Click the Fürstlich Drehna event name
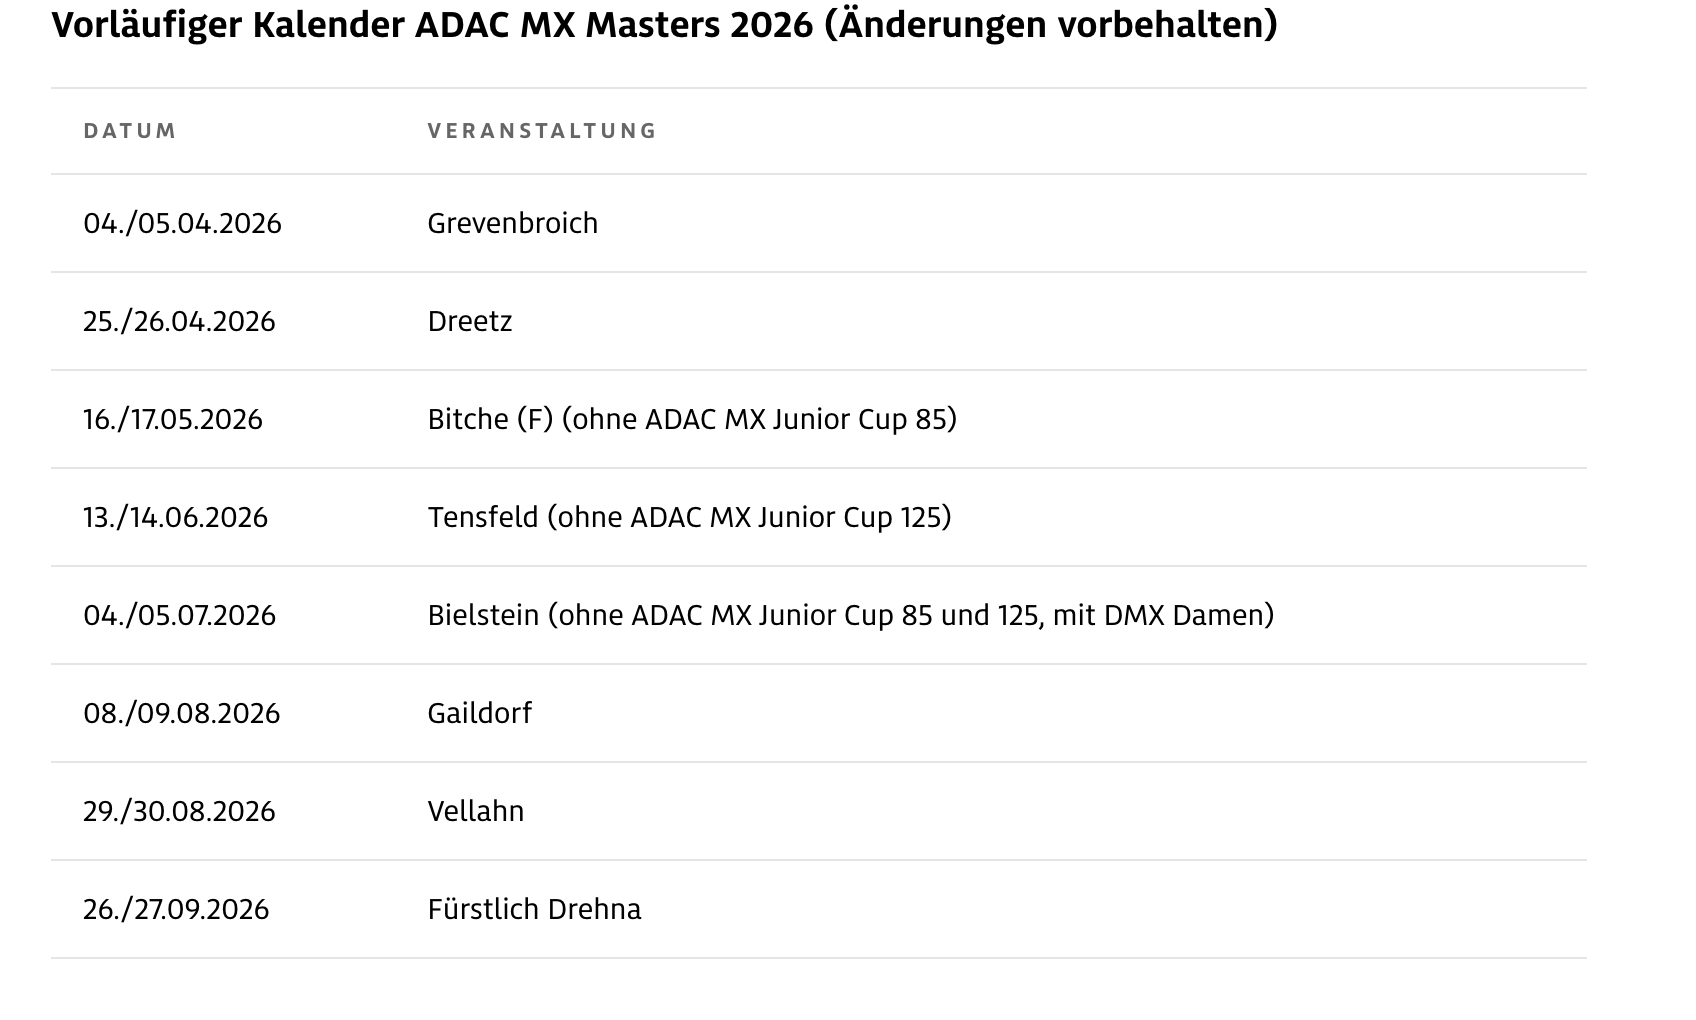The width and height of the screenshot is (1696, 1020). coord(534,909)
